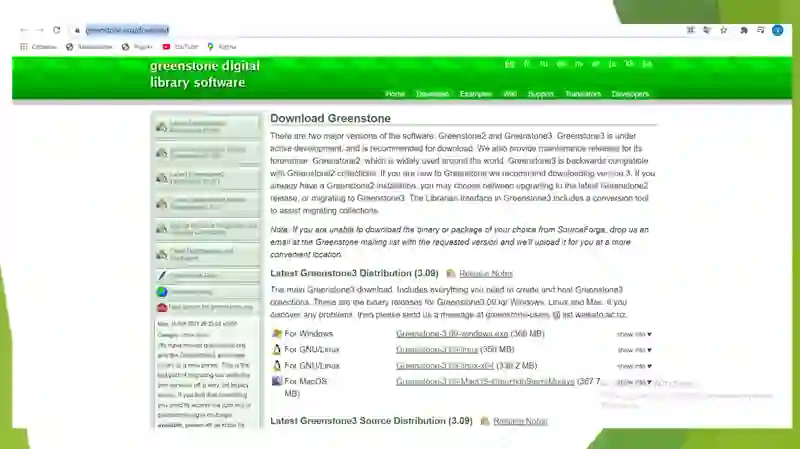Screen dimensions: 800x449
Task: Switch the site language to 'ru'
Action: coord(544,64)
